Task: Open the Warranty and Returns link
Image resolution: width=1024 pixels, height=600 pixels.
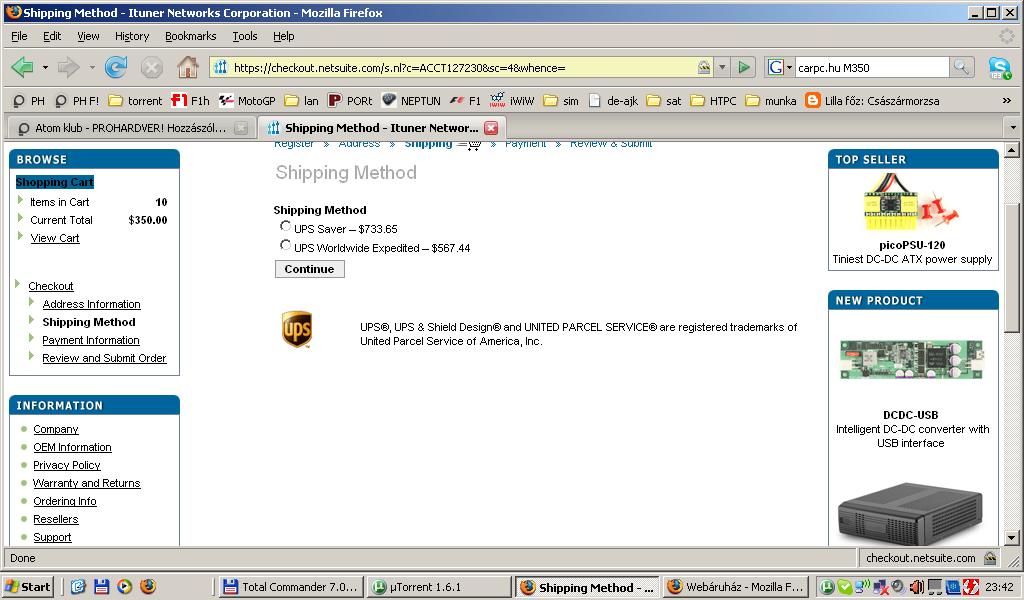Action: click(x=87, y=483)
